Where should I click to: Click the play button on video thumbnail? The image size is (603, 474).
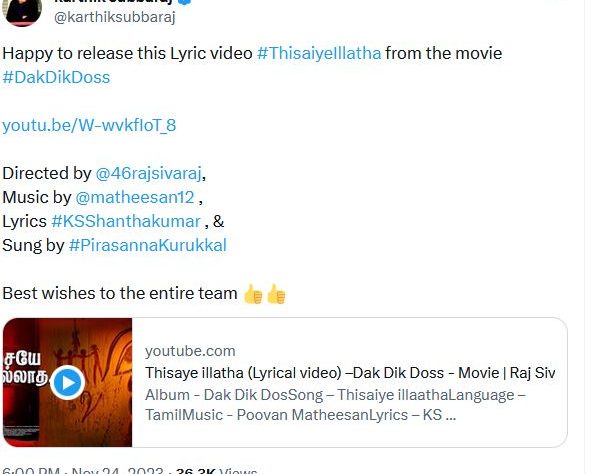point(67,383)
